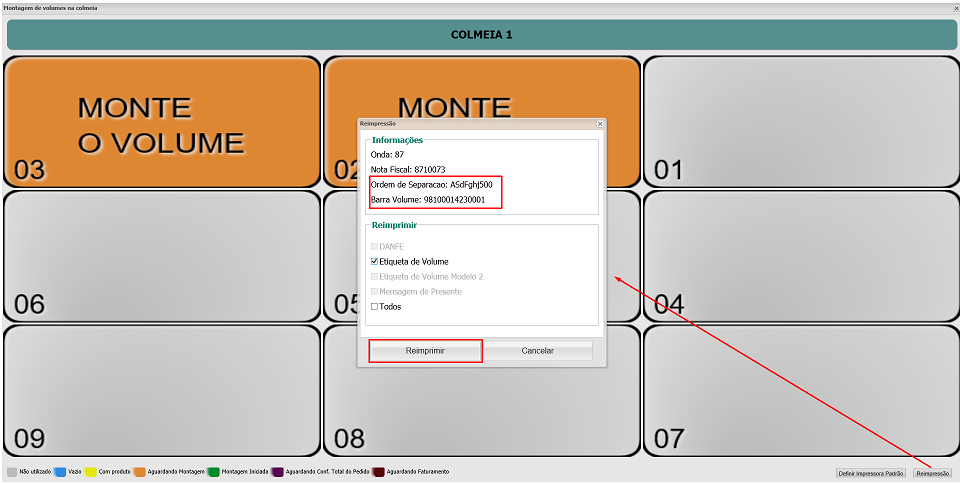This screenshot has width=960, height=484.
Task: Tick the Todos checkbox
Action: [x=374, y=307]
